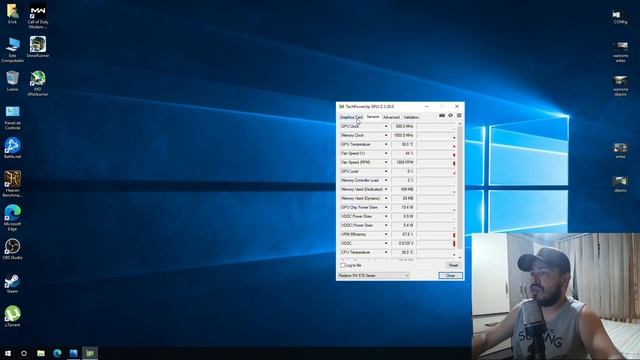640x360 pixels.
Task: Open the Call of Duty Modern Warfare shortcut
Action: click(x=38, y=16)
